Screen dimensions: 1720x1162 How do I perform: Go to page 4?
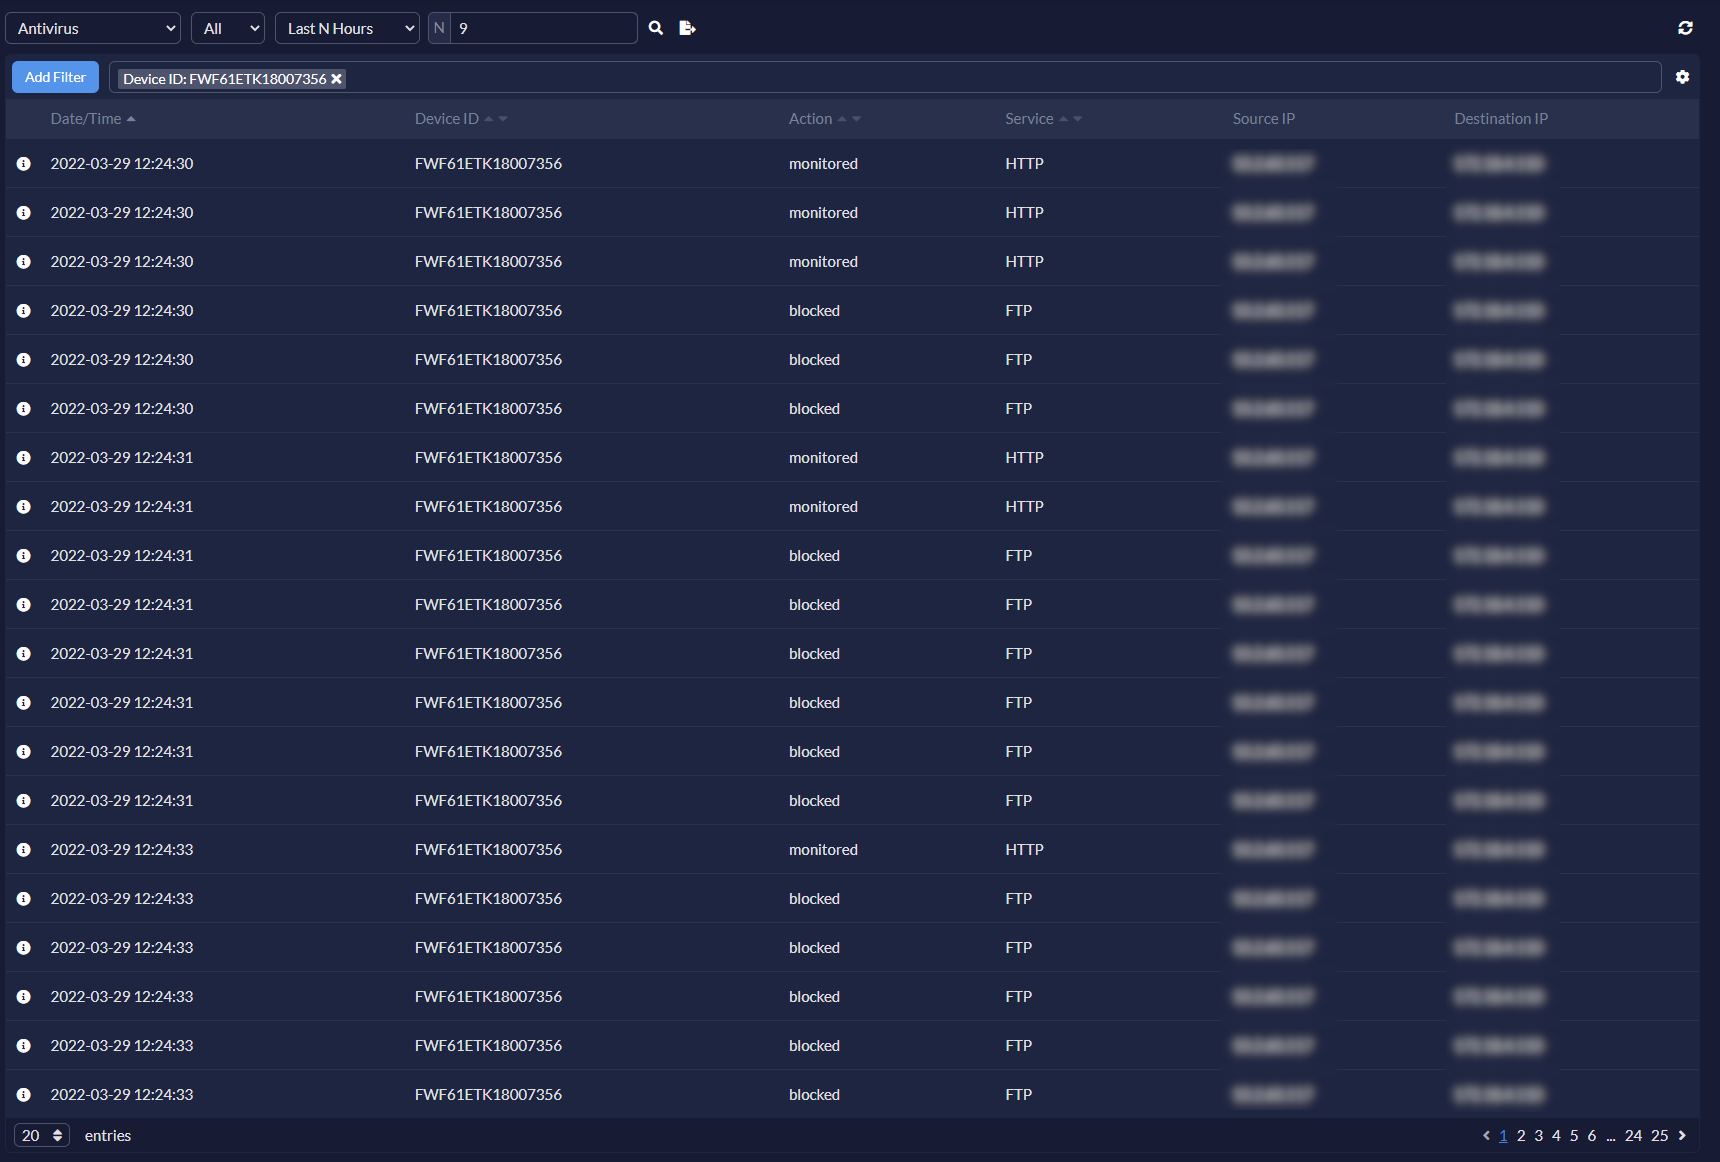click(1556, 1136)
